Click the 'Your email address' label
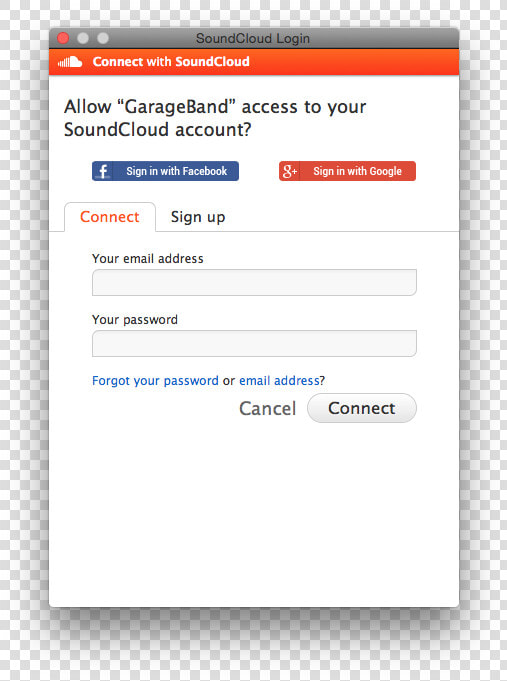Image resolution: width=507 pixels, height=681 pixels. 148,259
